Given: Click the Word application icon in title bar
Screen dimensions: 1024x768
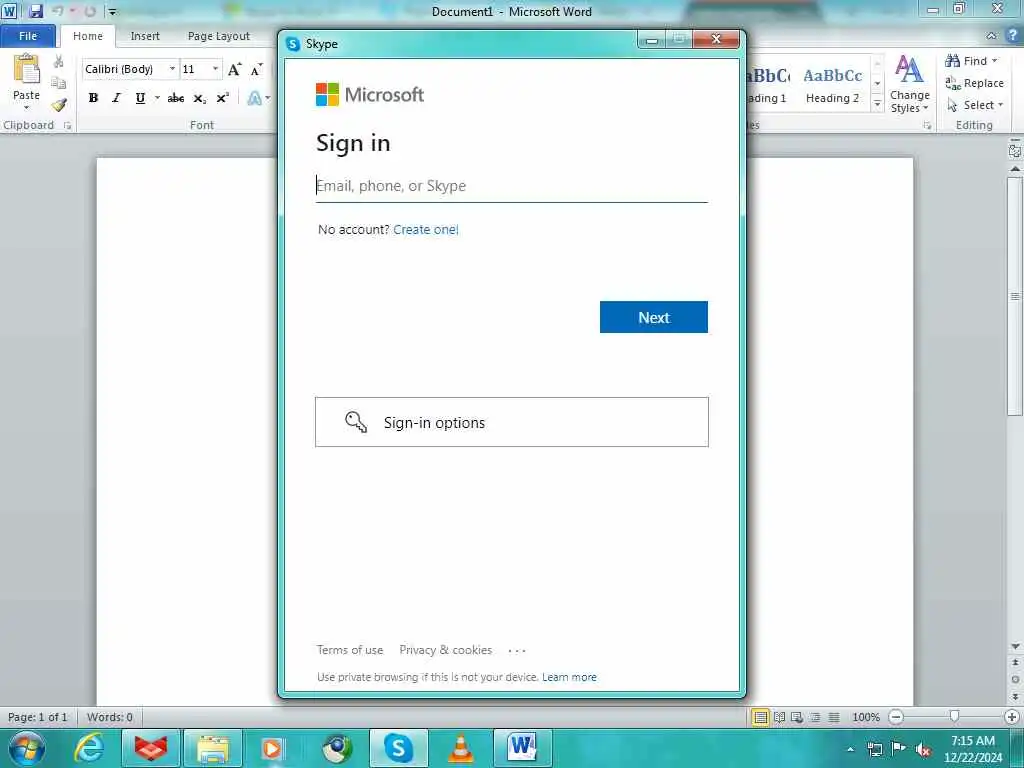Looking at the screenshot, I should tap(9, 11).
